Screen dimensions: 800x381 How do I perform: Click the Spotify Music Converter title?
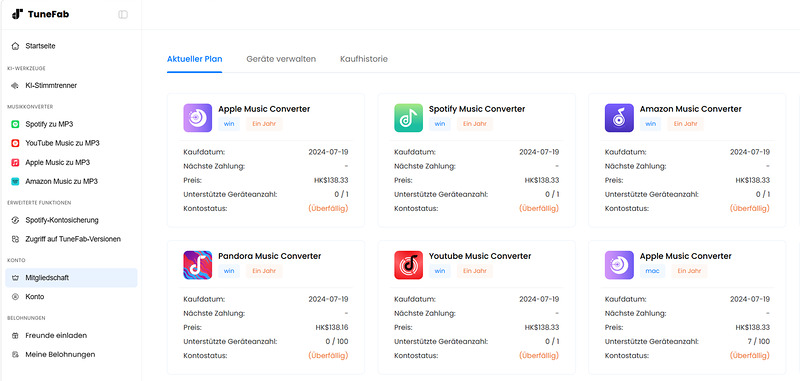pyautogui.click(x=477, y=109)
